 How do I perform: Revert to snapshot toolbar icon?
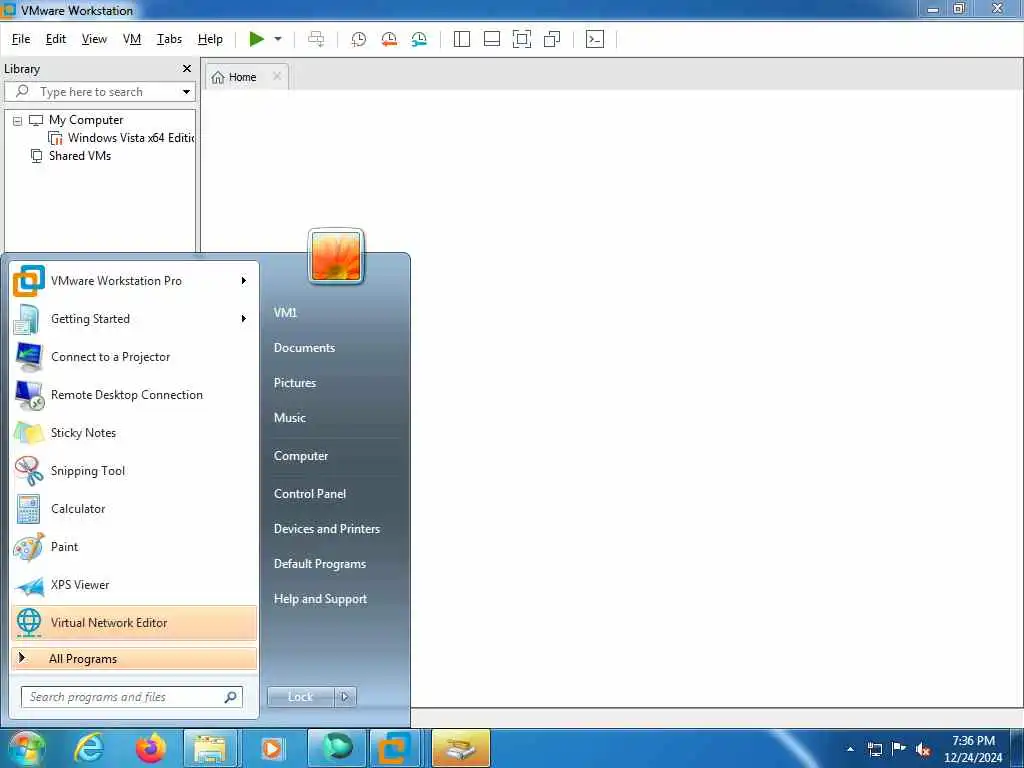point(389,39)
